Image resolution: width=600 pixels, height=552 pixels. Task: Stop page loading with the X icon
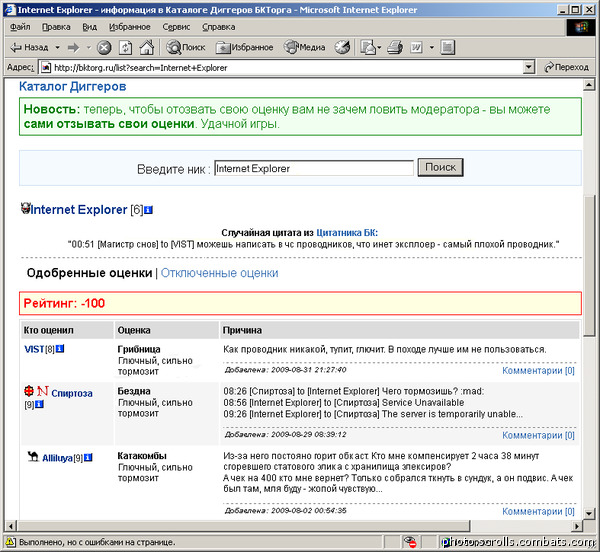pos(104,47)
